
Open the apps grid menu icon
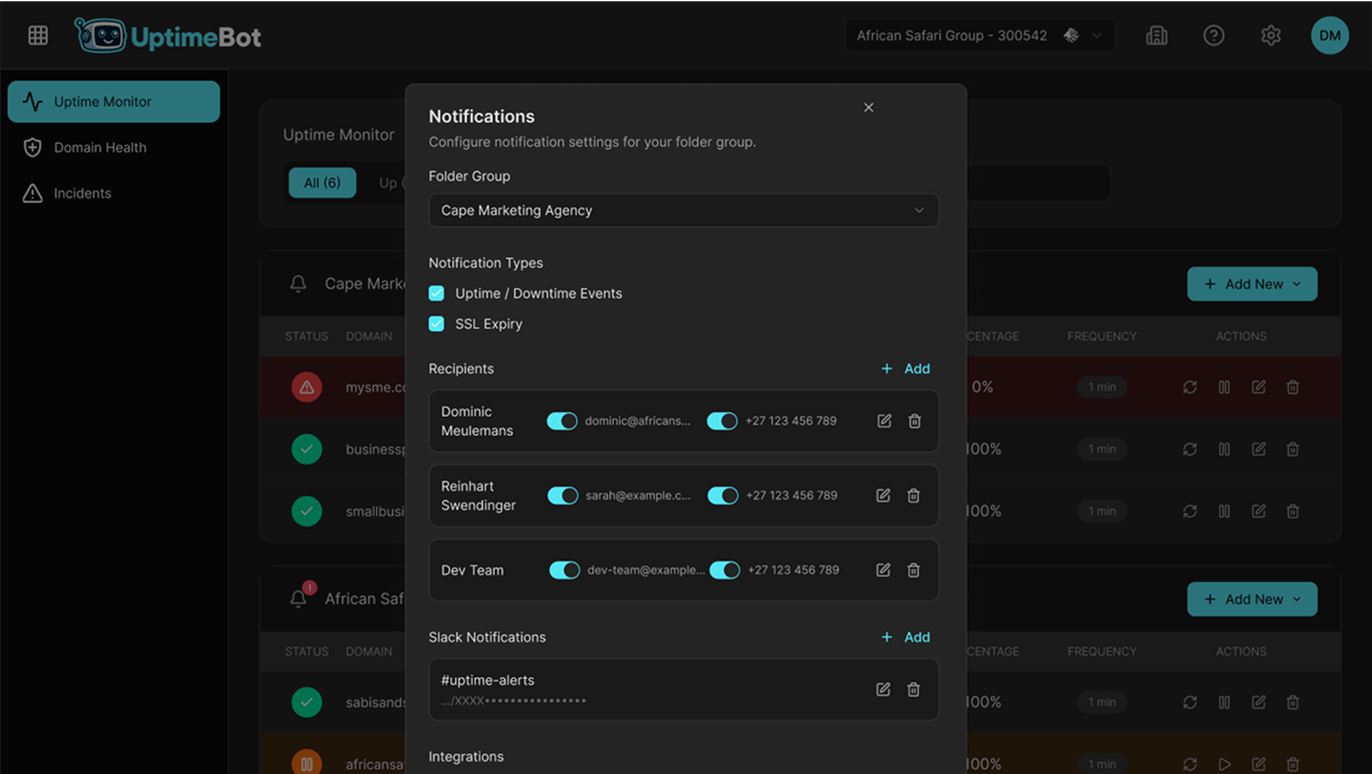point(38,36)
